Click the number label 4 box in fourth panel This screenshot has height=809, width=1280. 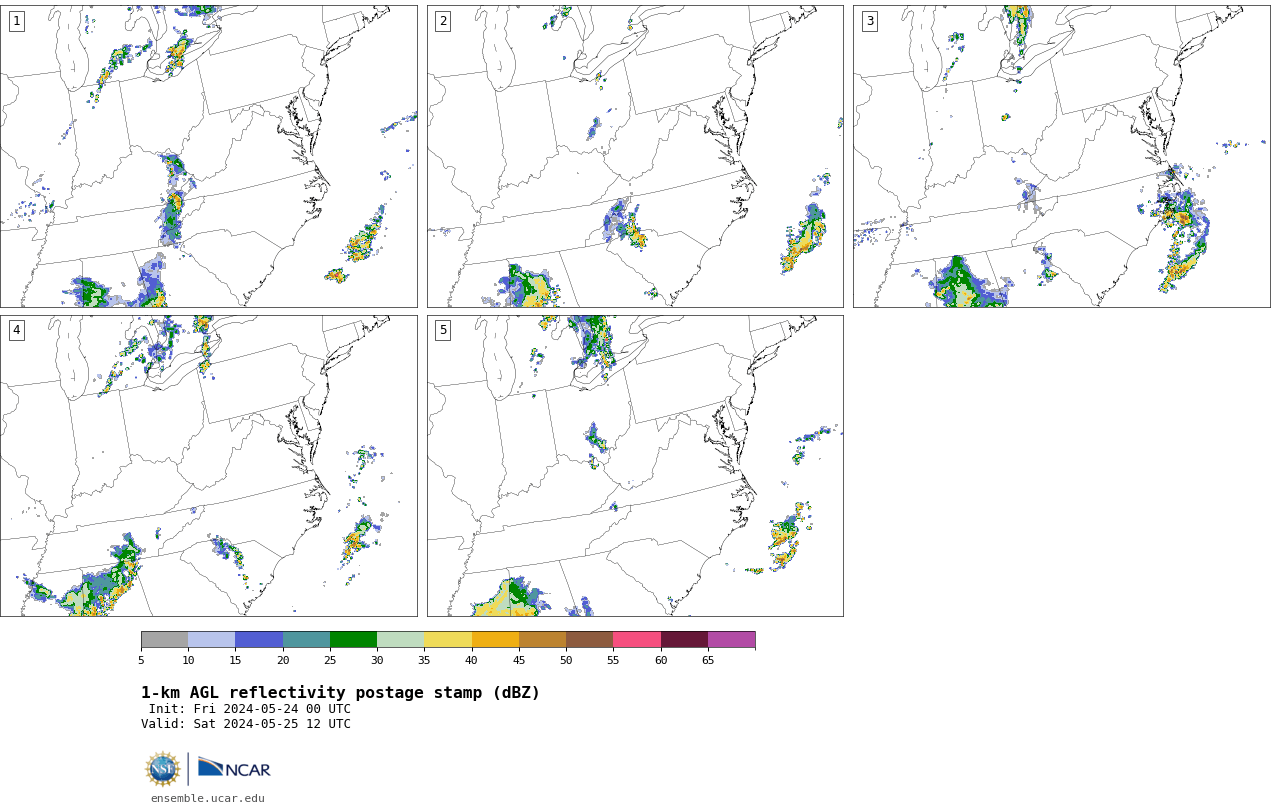coord(16,330)
